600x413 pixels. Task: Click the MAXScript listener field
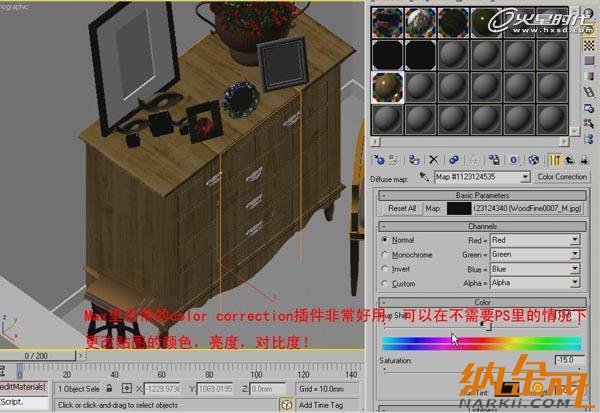click(24, 402)
